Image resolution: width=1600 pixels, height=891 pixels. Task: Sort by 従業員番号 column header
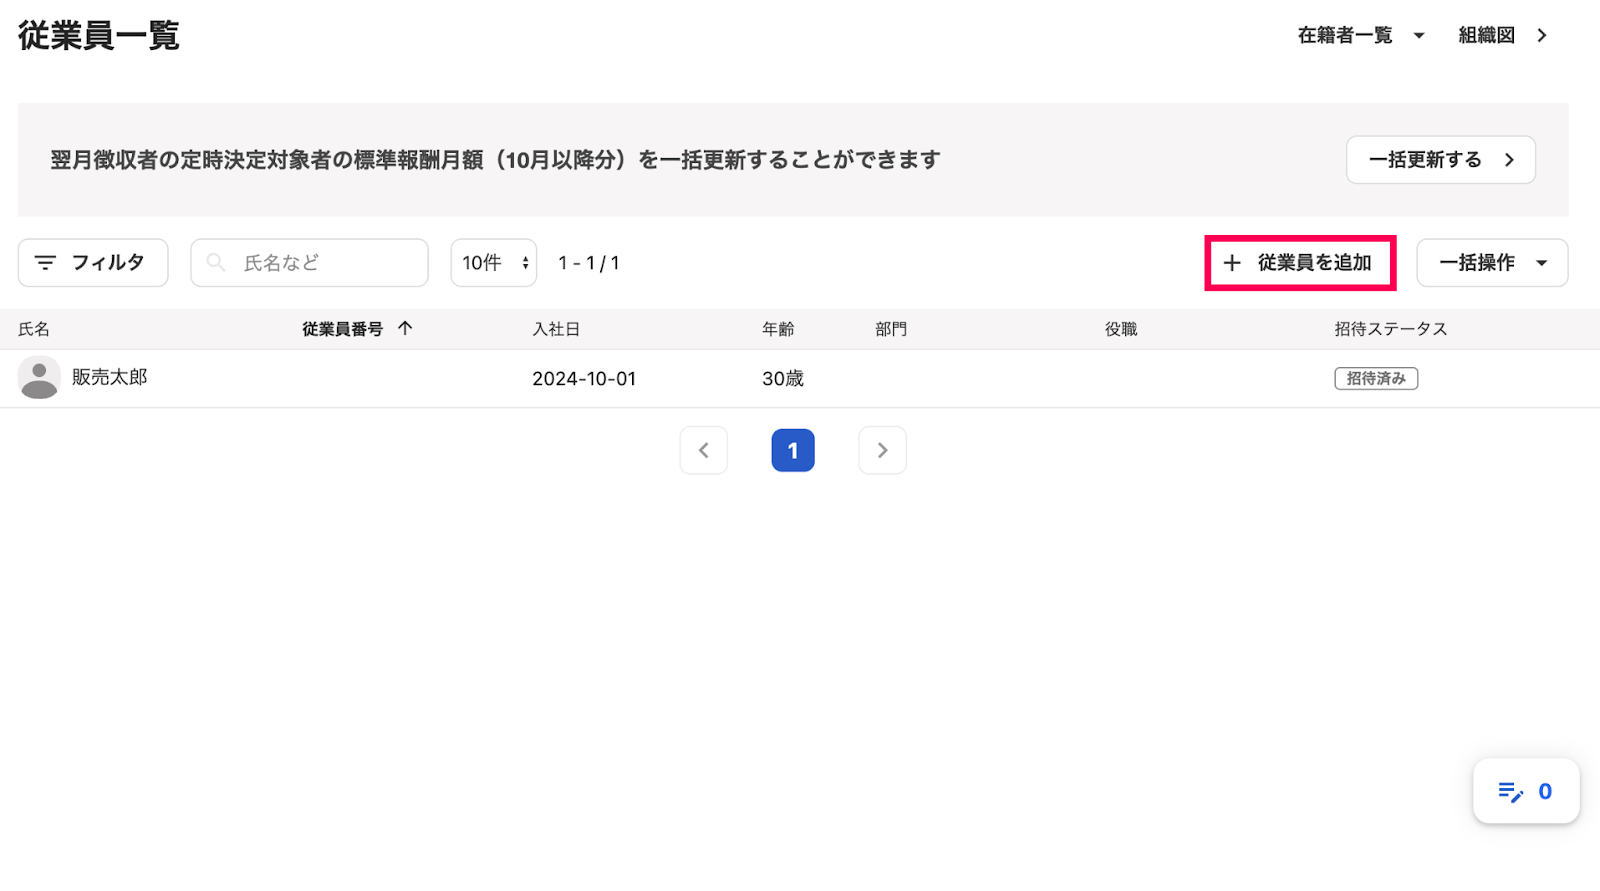pyautogui.click(x=343, y=329)
